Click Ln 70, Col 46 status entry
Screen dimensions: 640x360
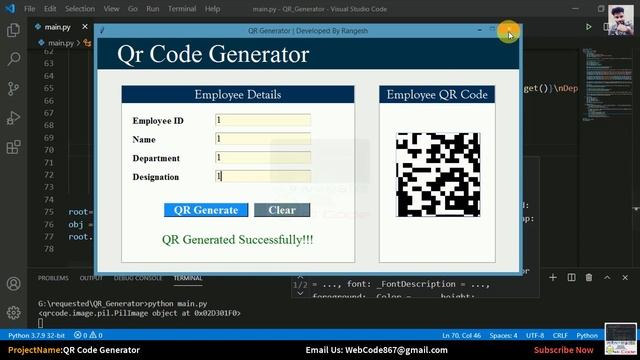pyautogui.click(x=461, y=335)
